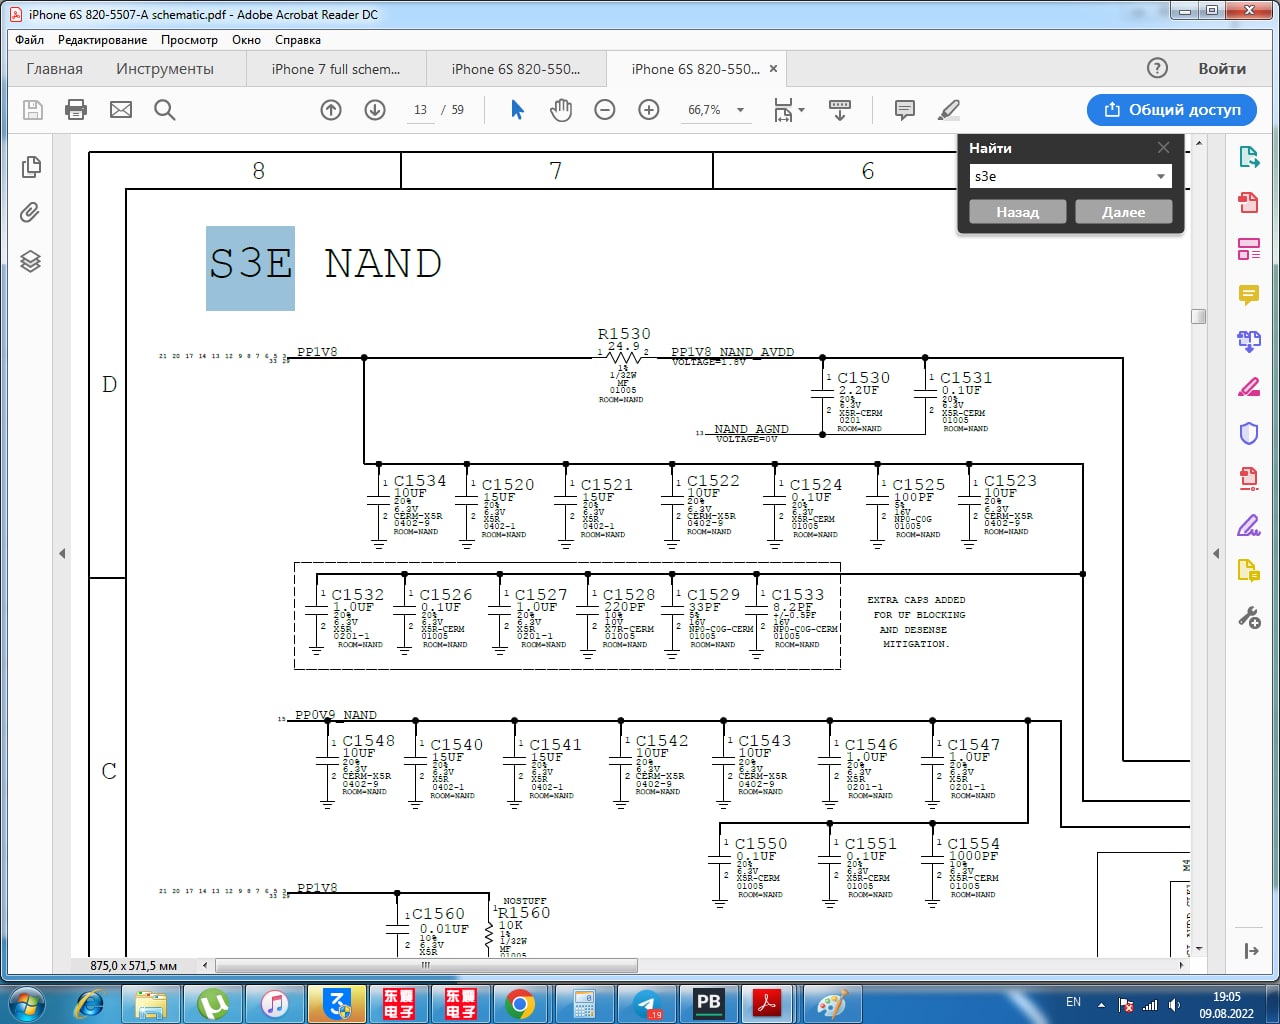Switch to iPhone 7 full schem... tab
Viewport: 1280px width, 1024px height.
coord(335,69)
